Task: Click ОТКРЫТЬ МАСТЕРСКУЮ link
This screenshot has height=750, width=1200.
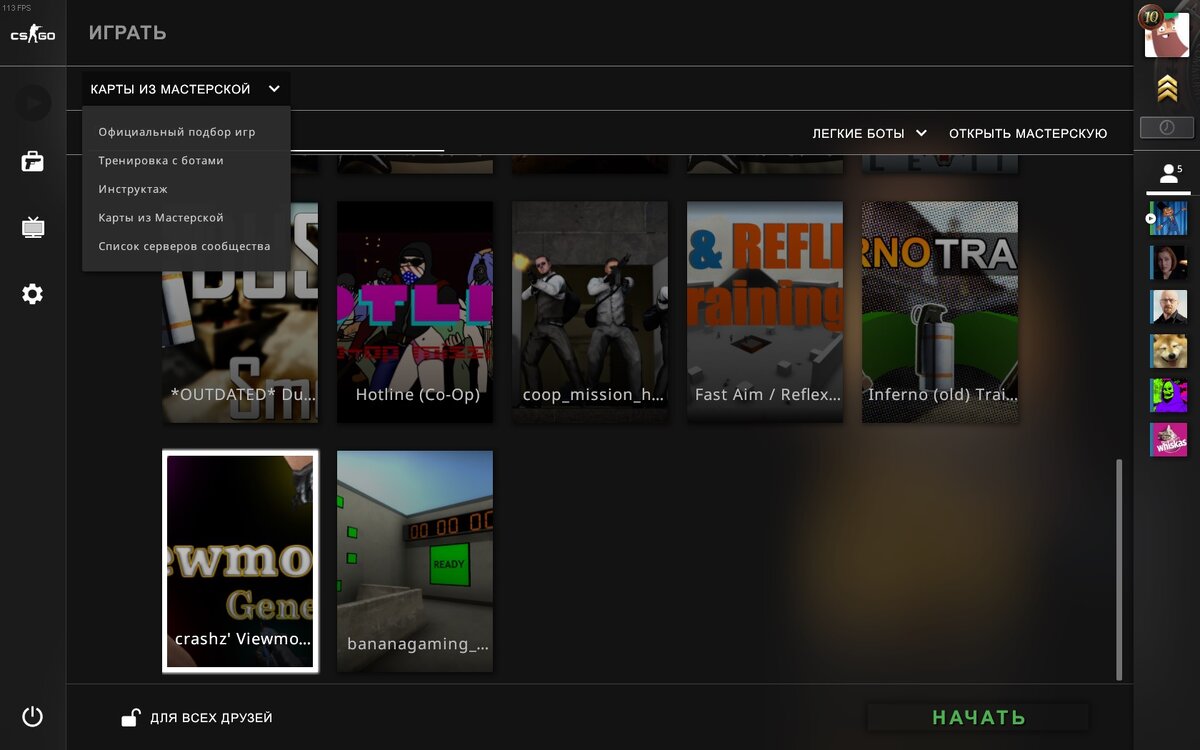Action: point(1028,133)
